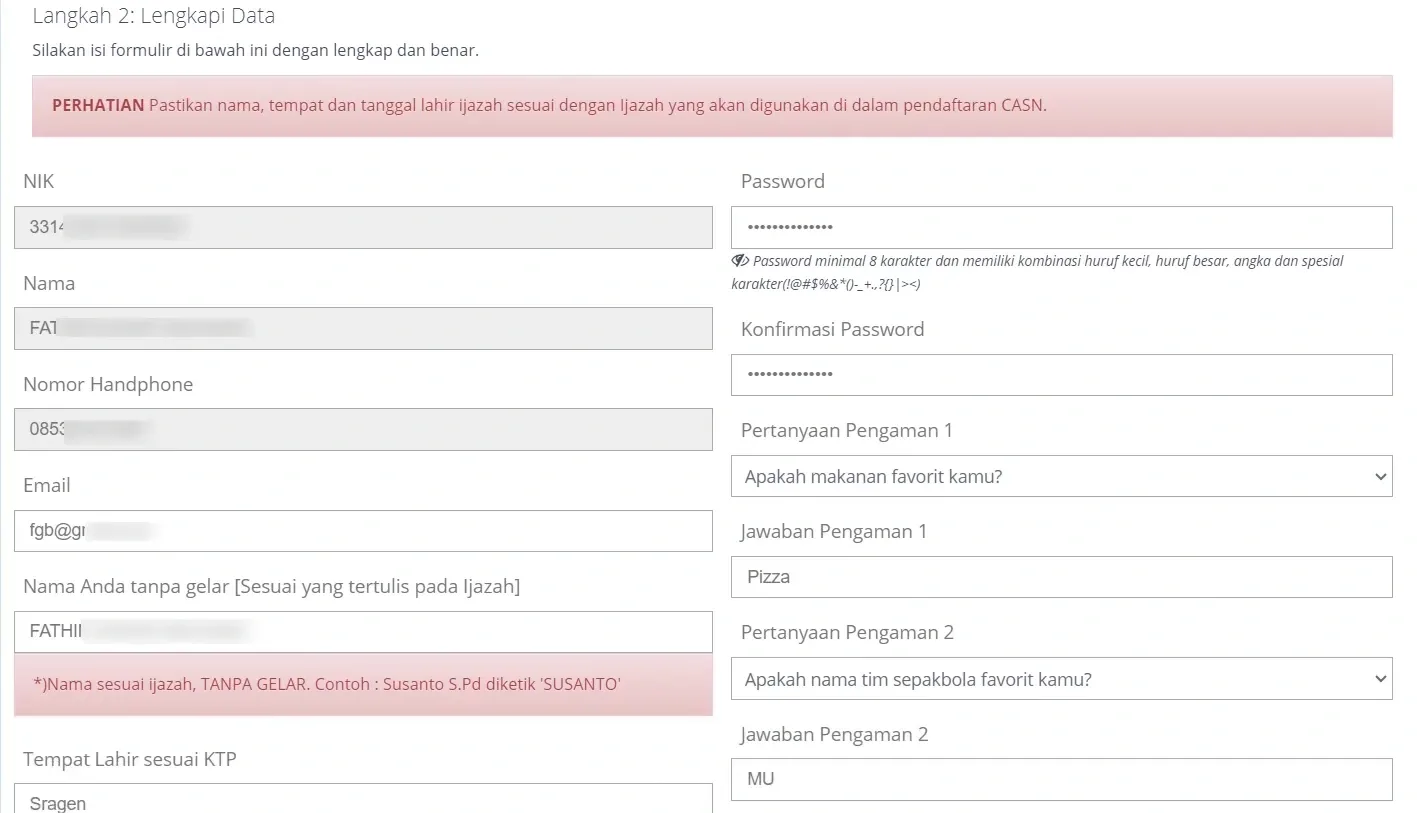Select the NIK field
This screenshot has height=813, width=1417.
pos(364,227)
